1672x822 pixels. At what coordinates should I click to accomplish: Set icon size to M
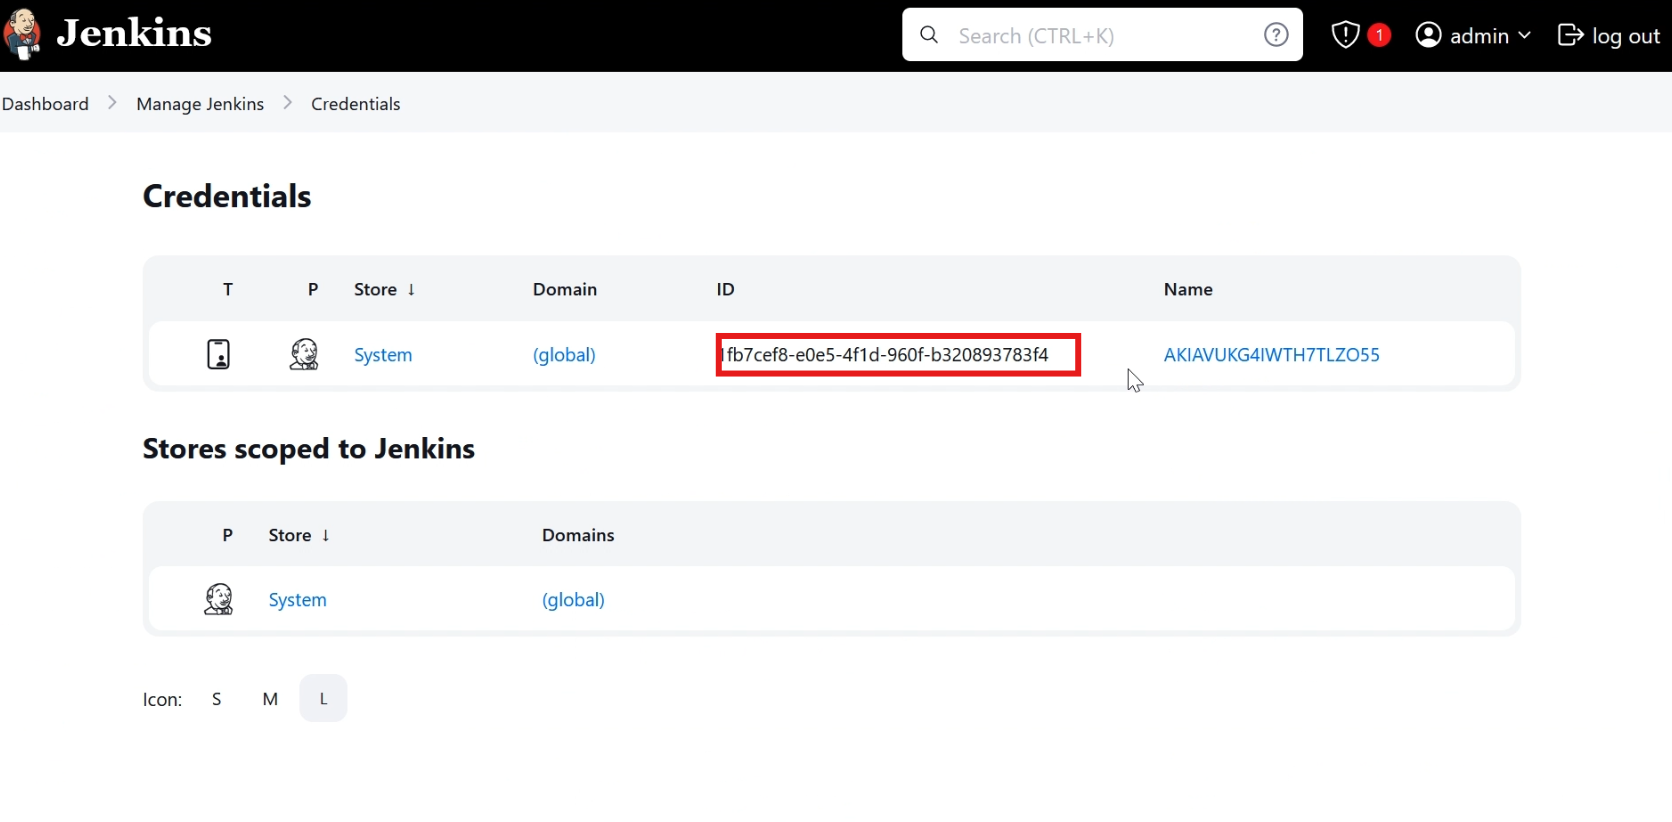(x=270, y=699)
